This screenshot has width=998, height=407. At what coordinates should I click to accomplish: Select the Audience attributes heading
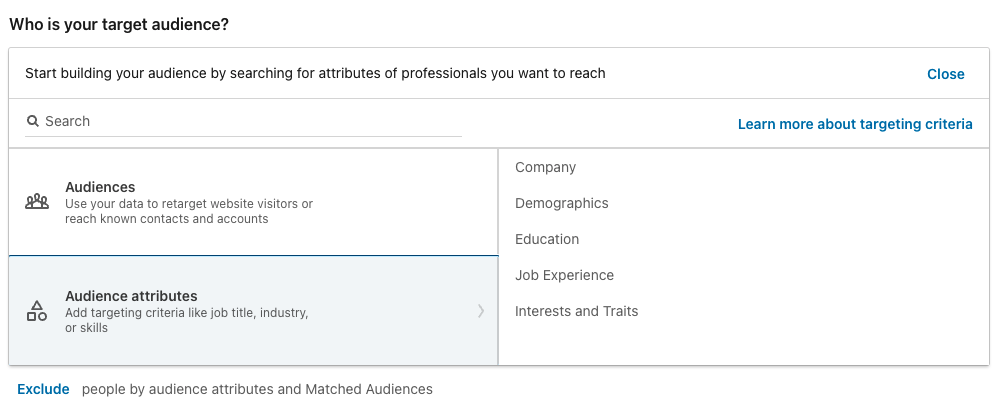(x=131, y=296)
